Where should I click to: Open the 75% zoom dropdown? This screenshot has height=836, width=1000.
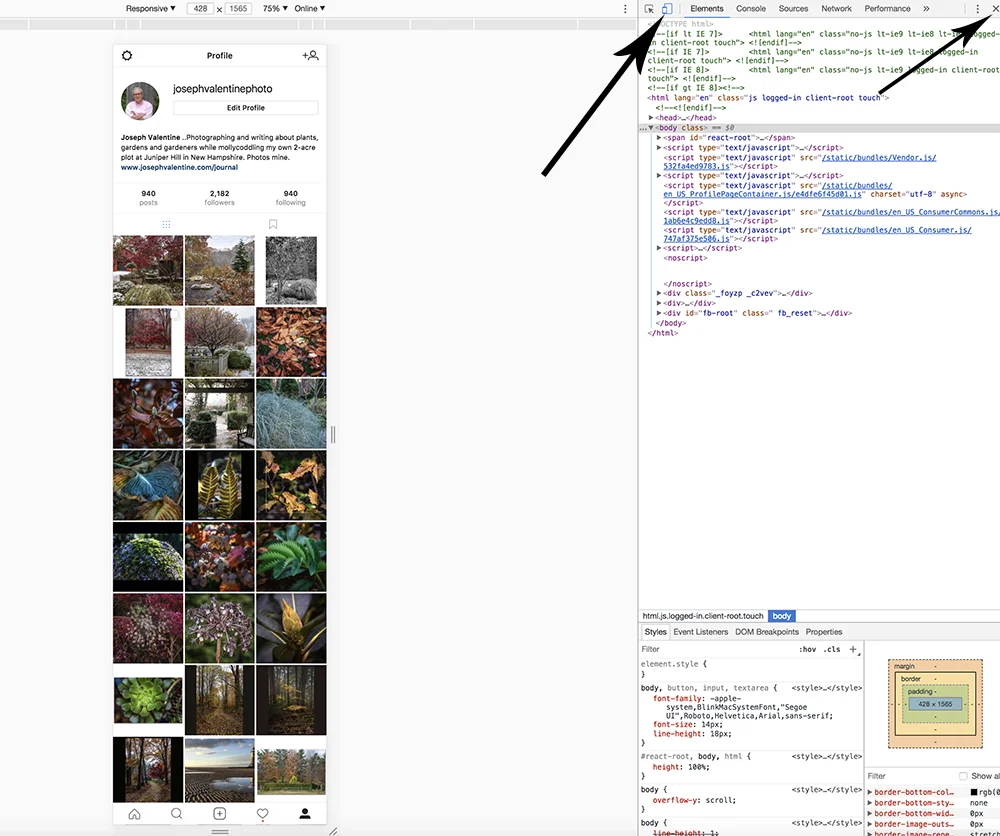pyautogui.click(x=275, y=8)
